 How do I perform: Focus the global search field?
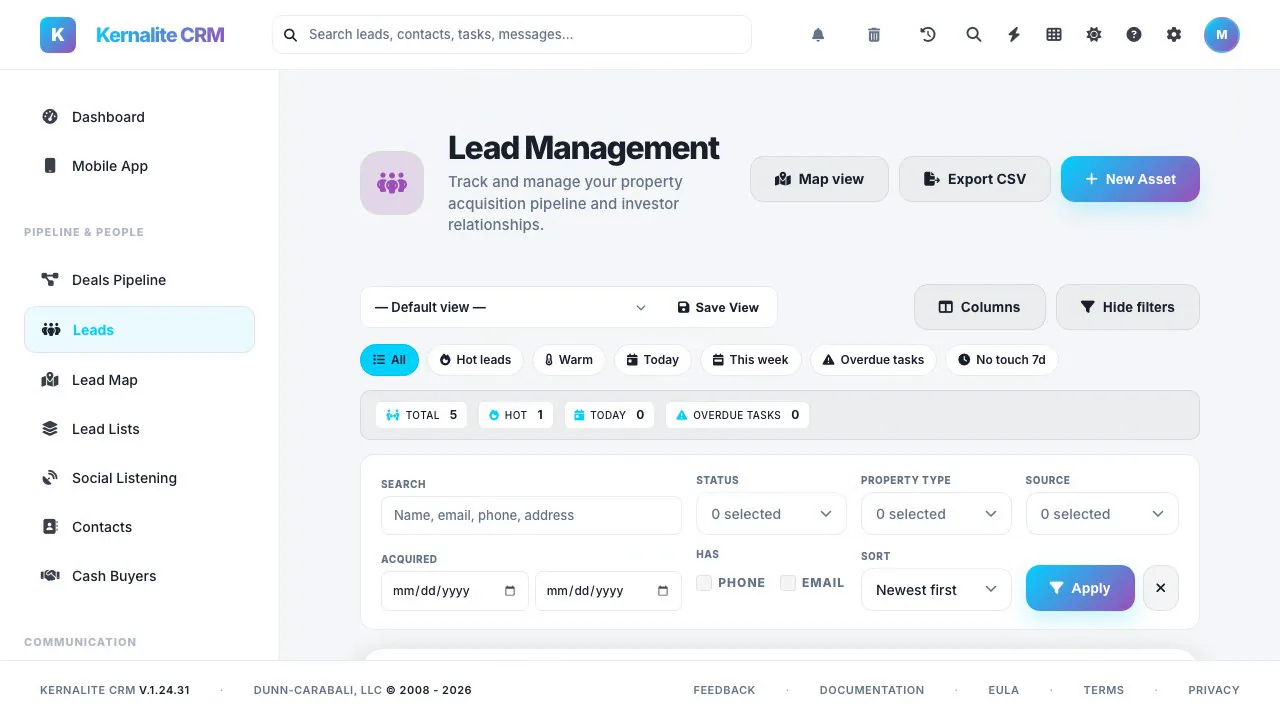coord(512,34)
